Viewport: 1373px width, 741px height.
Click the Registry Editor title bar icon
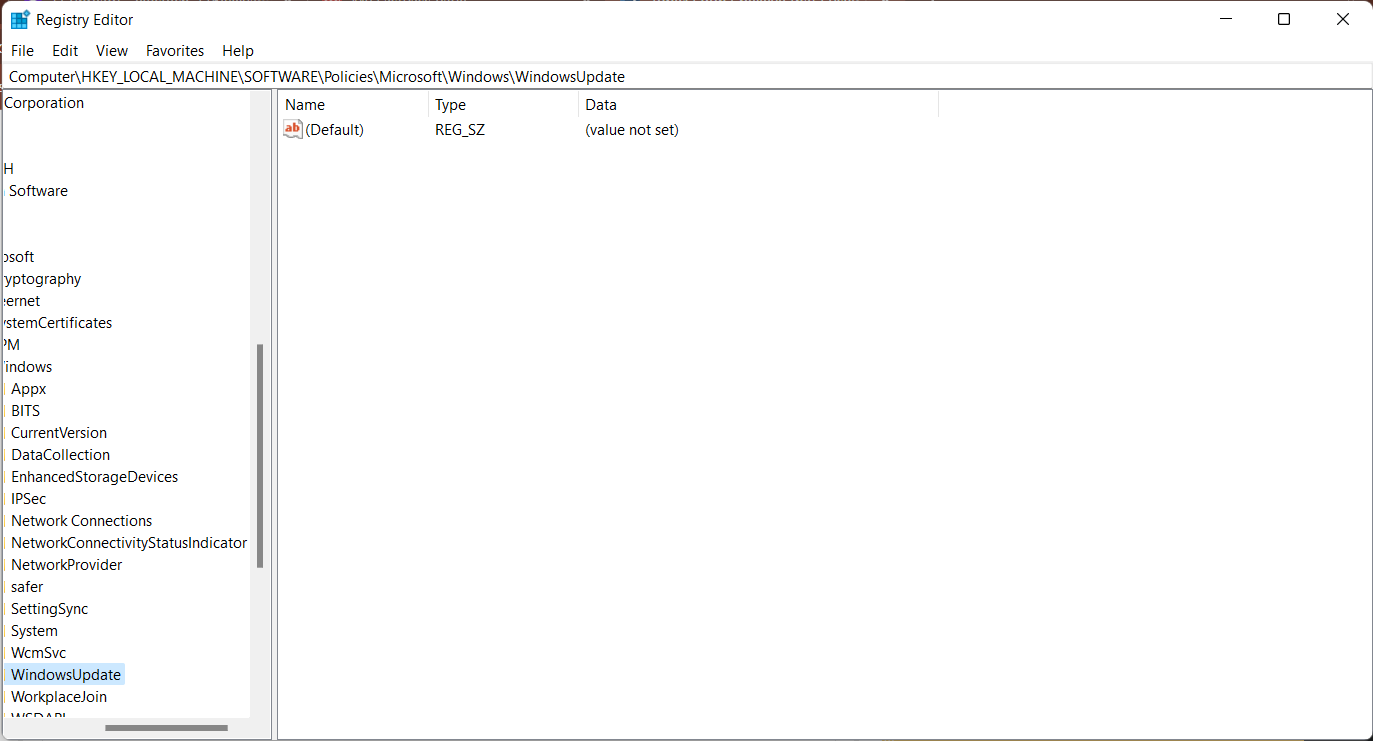(20, 20)
